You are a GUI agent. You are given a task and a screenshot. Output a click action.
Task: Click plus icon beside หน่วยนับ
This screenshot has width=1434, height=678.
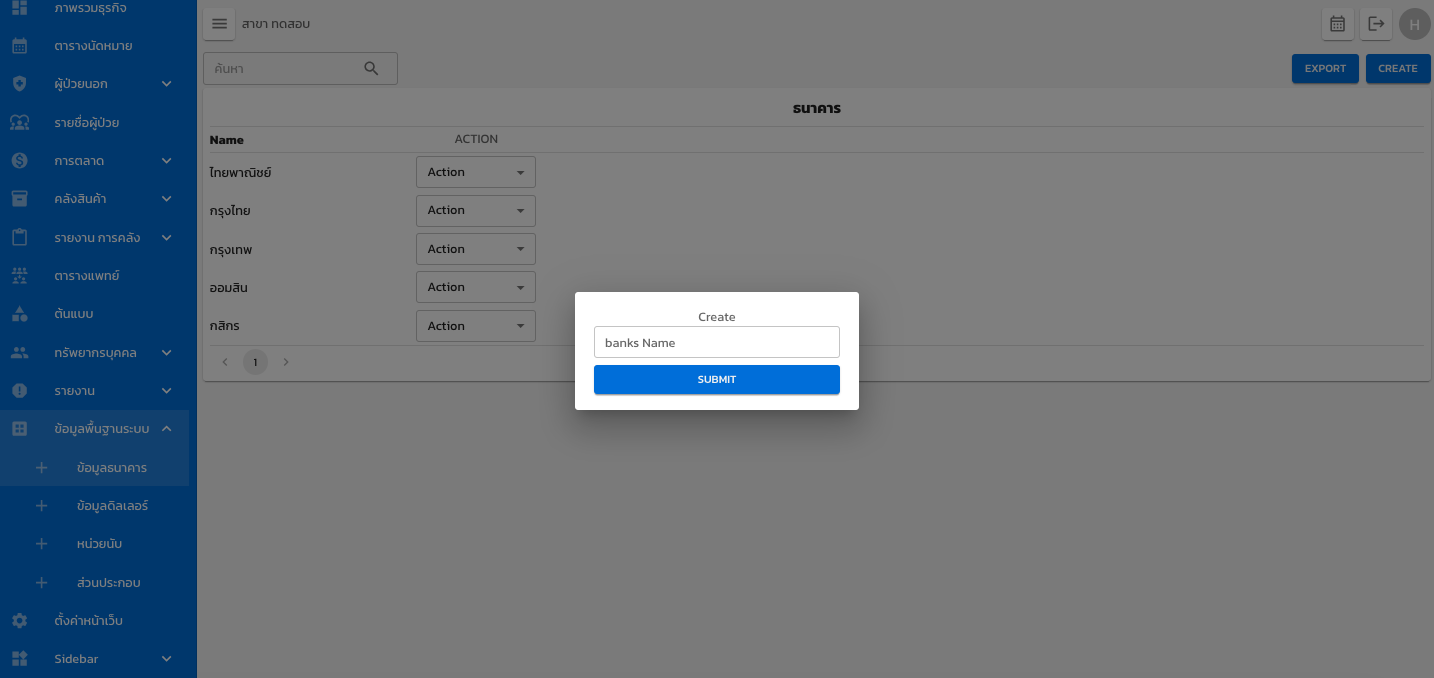point(41,544)
